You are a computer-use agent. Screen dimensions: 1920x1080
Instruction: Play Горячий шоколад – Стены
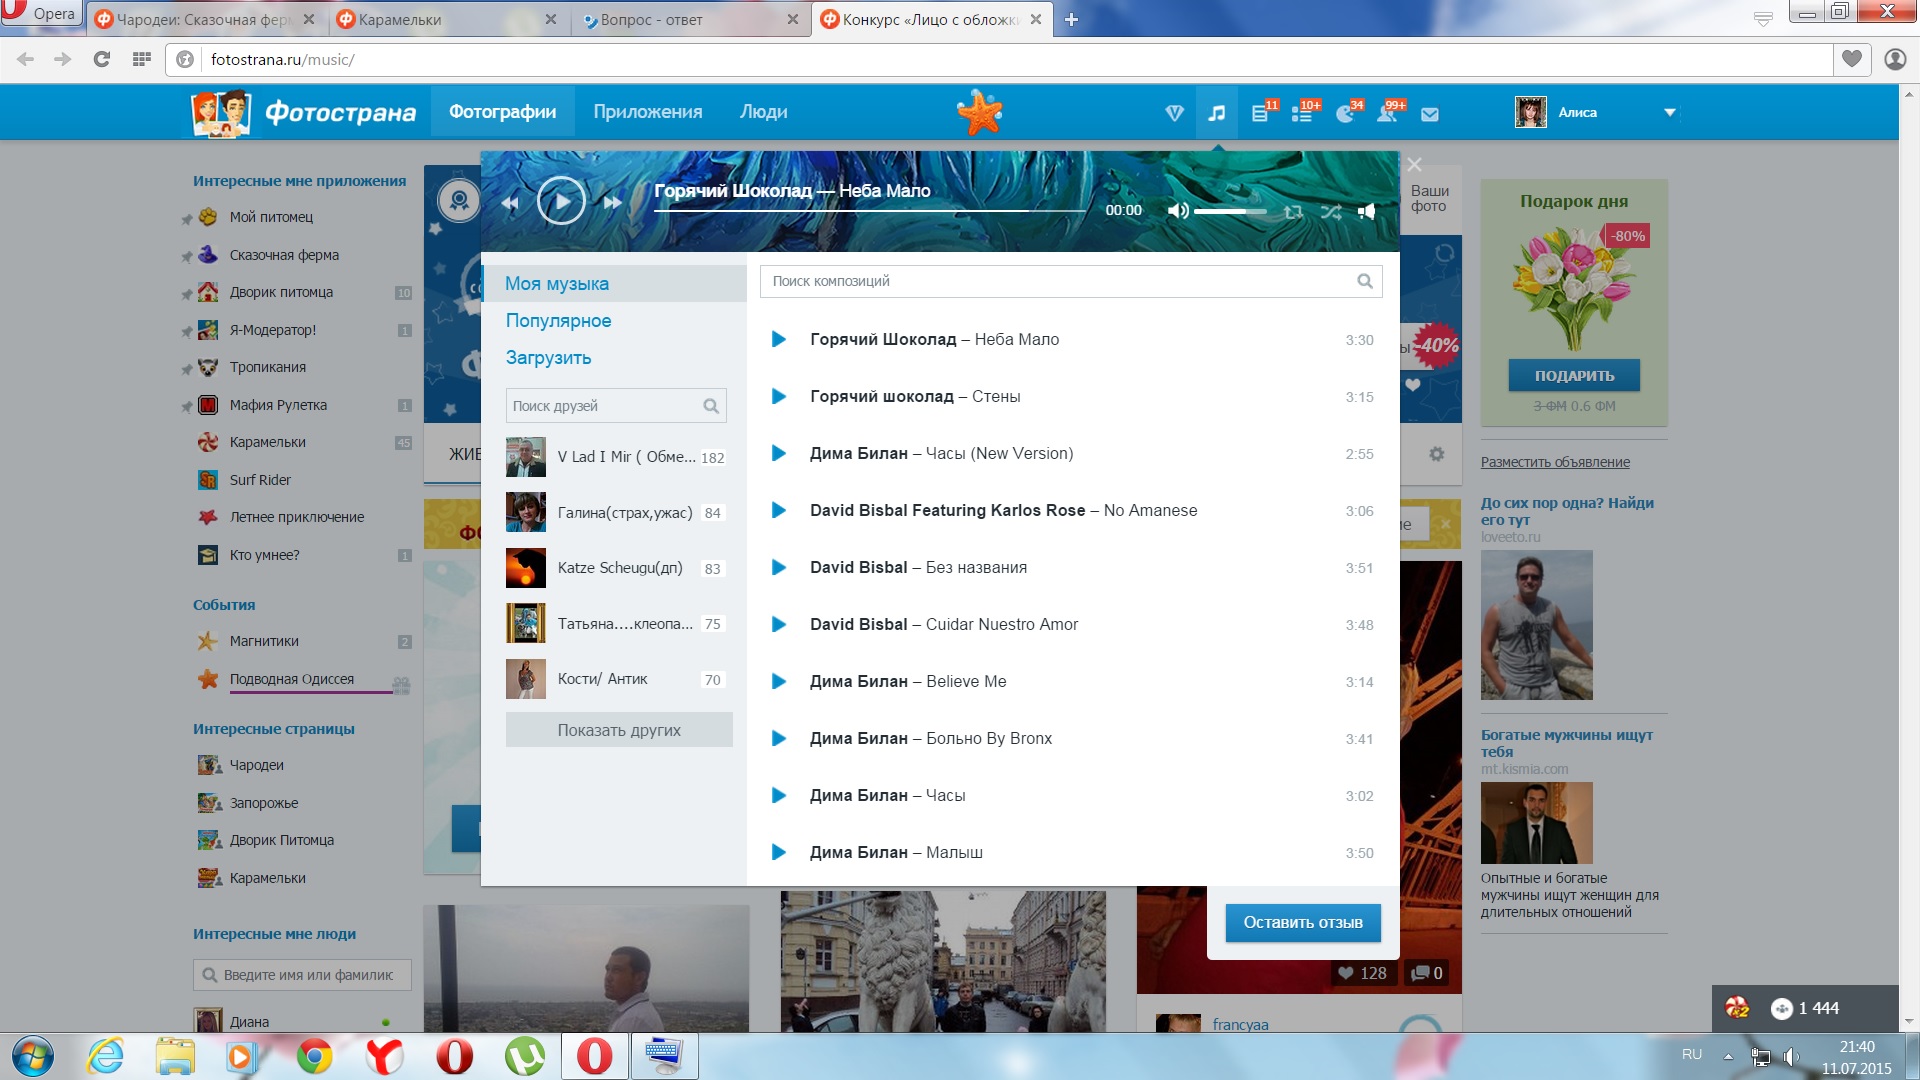click(x=779, y=397)
